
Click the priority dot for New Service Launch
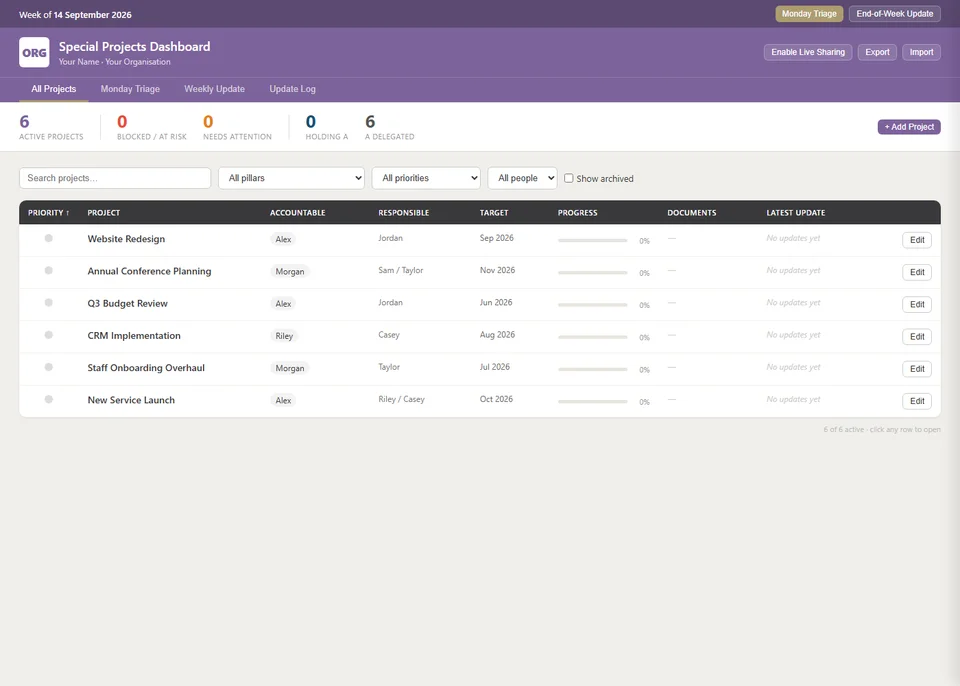pos(48,399)
